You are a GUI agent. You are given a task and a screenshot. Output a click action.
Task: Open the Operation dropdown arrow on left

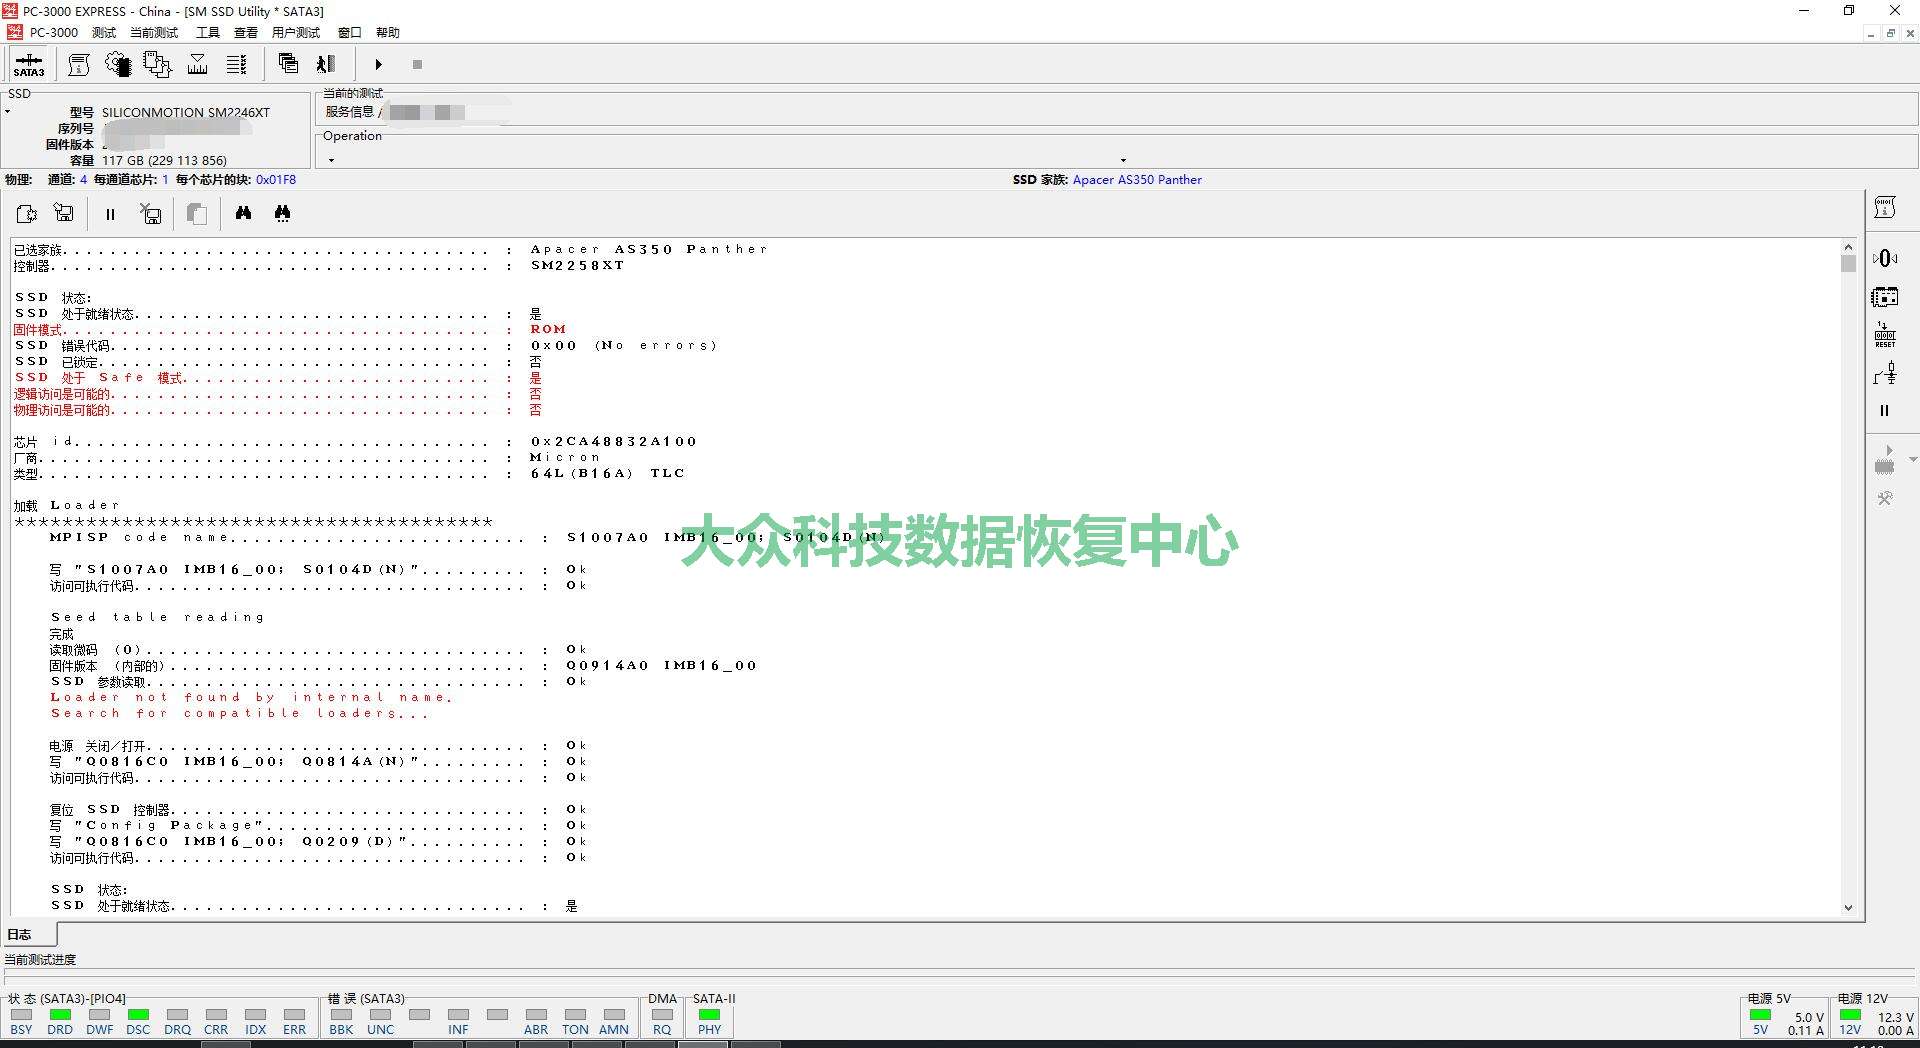point(331,160)
